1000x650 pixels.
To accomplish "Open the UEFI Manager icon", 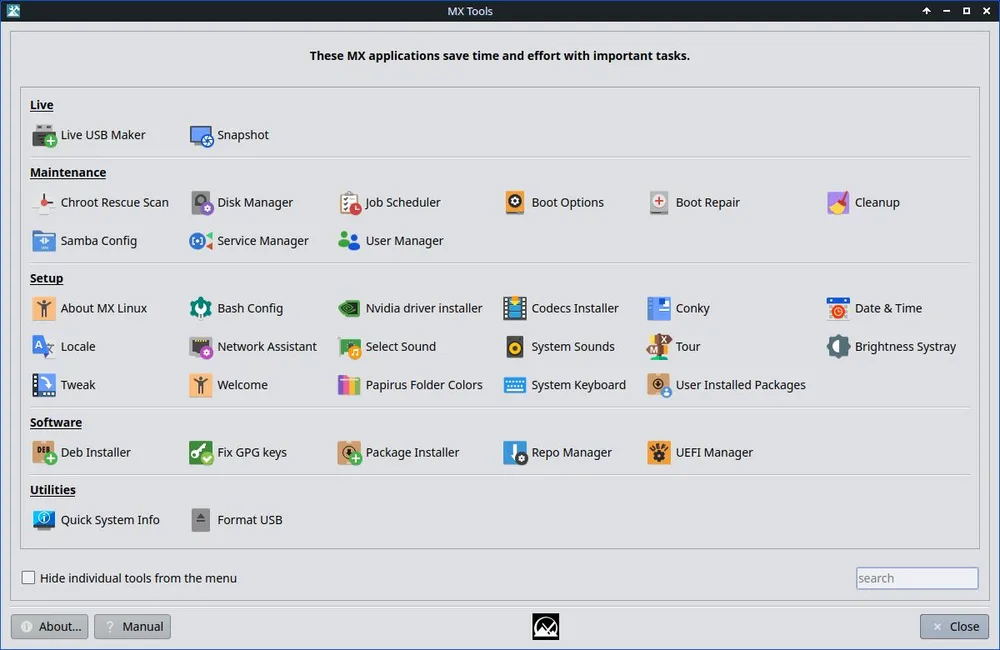I will tap(659, 453).
